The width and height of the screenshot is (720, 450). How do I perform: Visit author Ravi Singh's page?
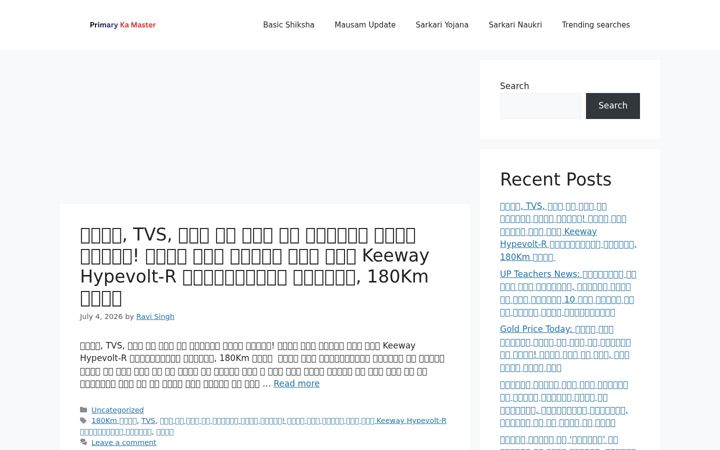point(155,316)
